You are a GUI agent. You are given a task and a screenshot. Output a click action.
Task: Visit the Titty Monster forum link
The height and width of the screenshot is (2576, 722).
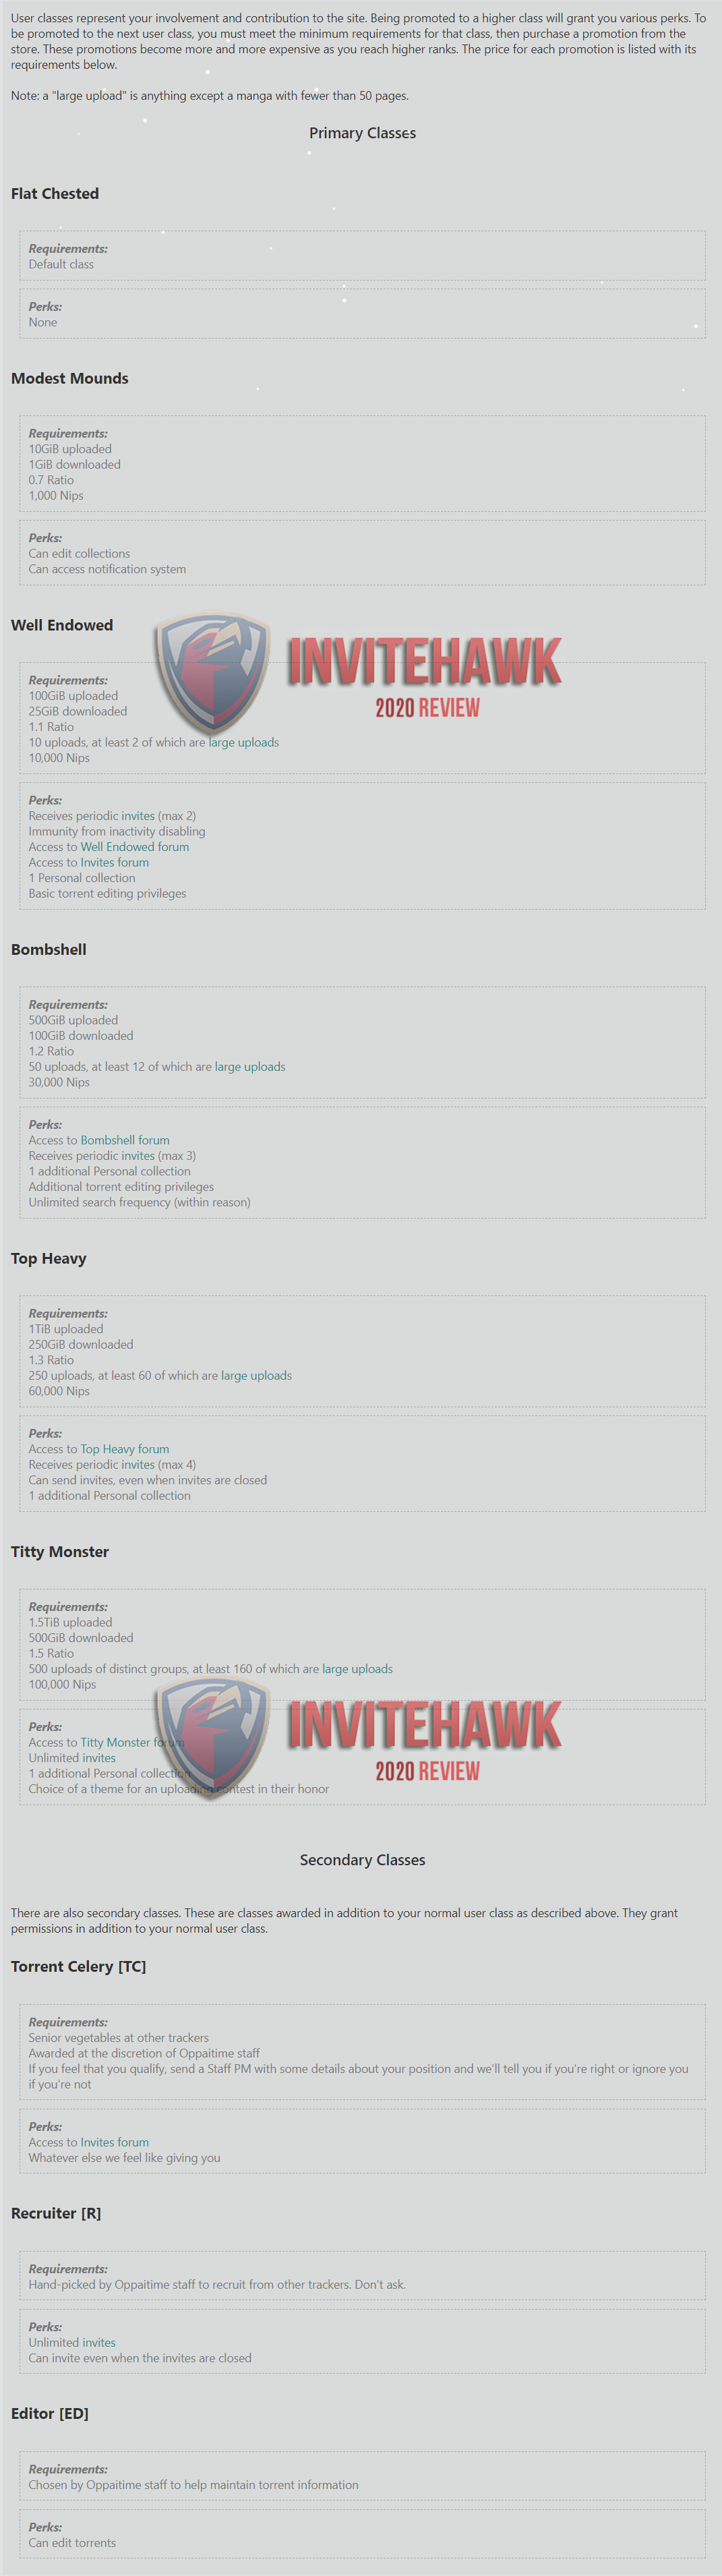[x=132, y=1742]
